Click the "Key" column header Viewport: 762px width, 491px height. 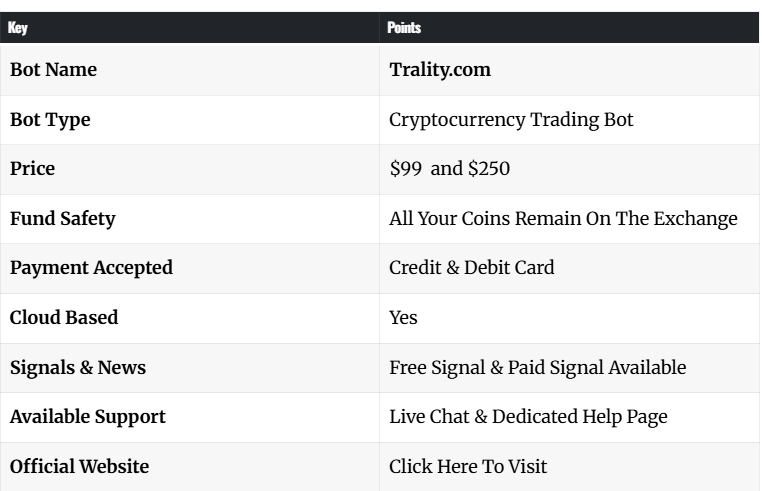[x=18, y=28]
